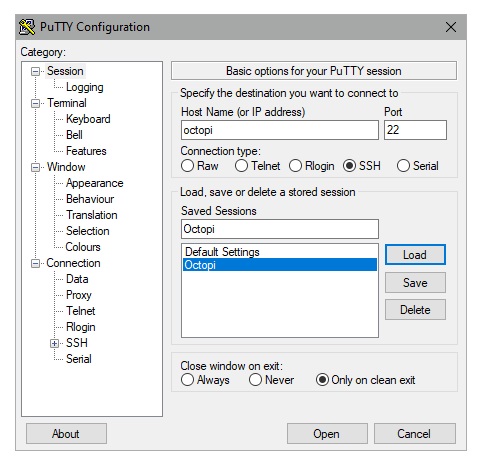Image resolution: width=477 pixels, height=464 pixels.
Task: Save the current session
Action: pos(415,283)
